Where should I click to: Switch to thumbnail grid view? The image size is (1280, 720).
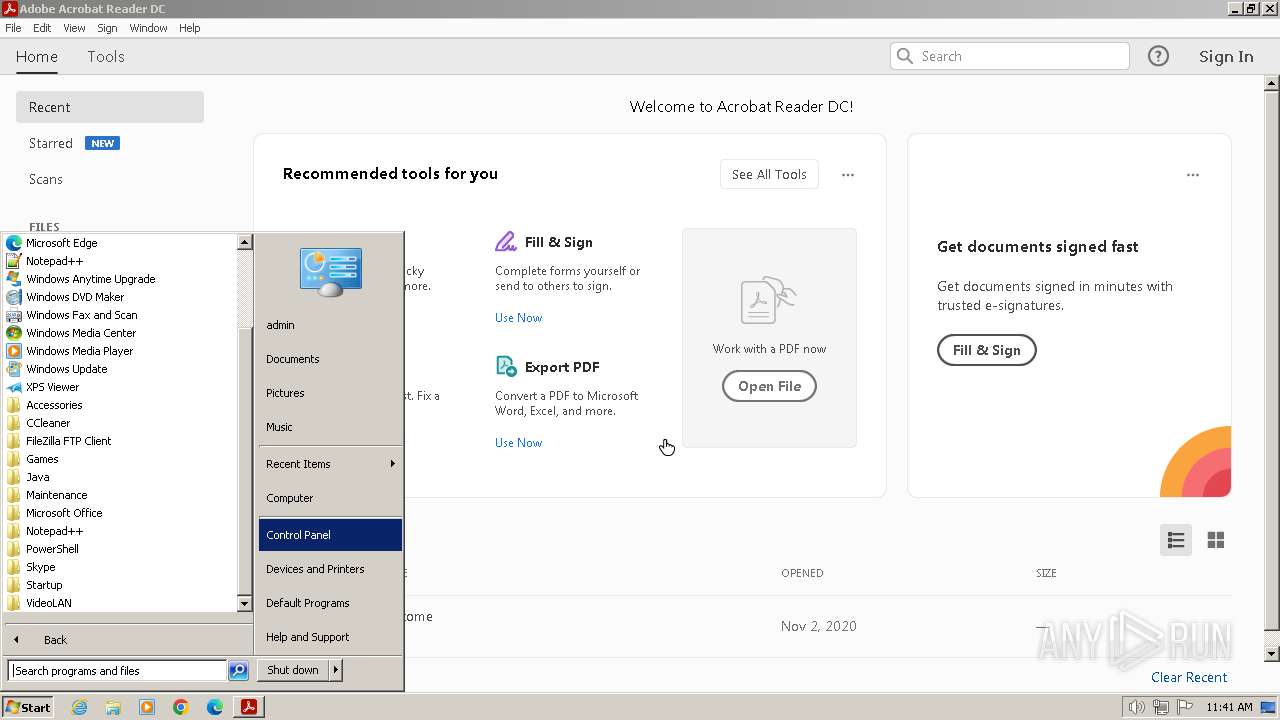(1216, 540)
